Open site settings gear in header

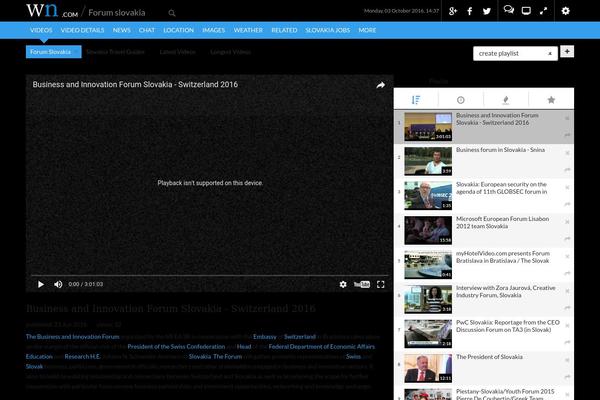pos(566,11)
